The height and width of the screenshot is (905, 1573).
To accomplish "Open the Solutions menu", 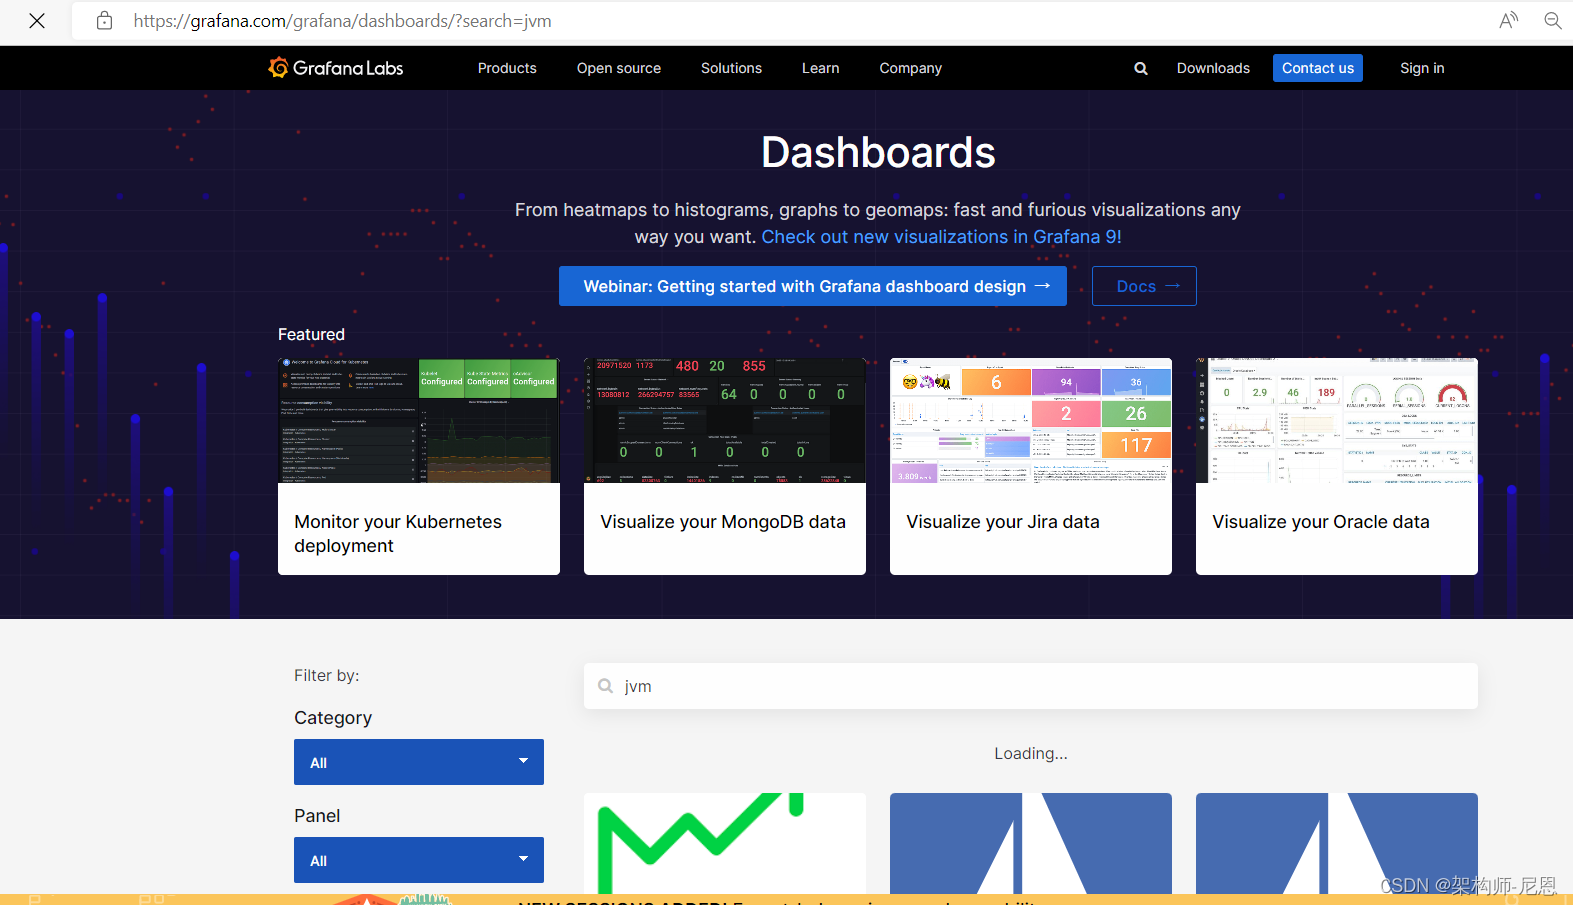I will tap(731, 68).
